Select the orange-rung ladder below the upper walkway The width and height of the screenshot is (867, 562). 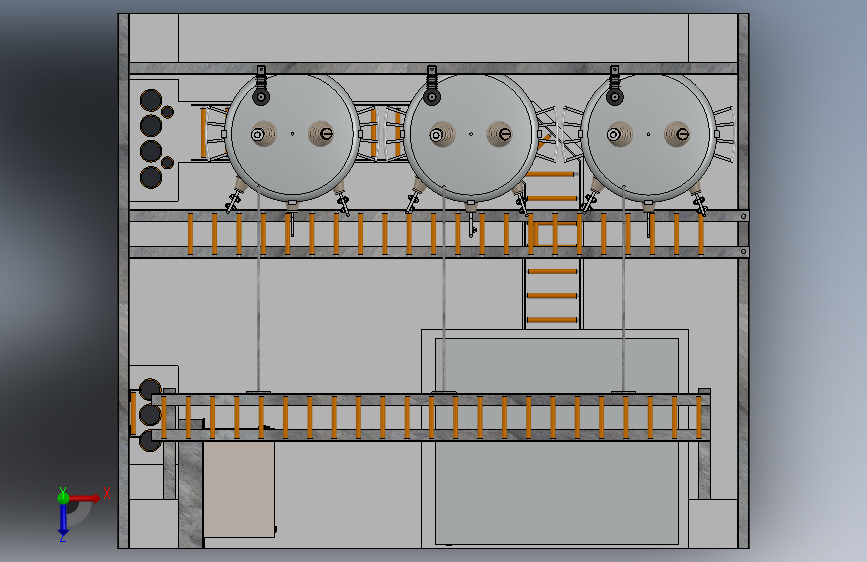coord(552,295)
